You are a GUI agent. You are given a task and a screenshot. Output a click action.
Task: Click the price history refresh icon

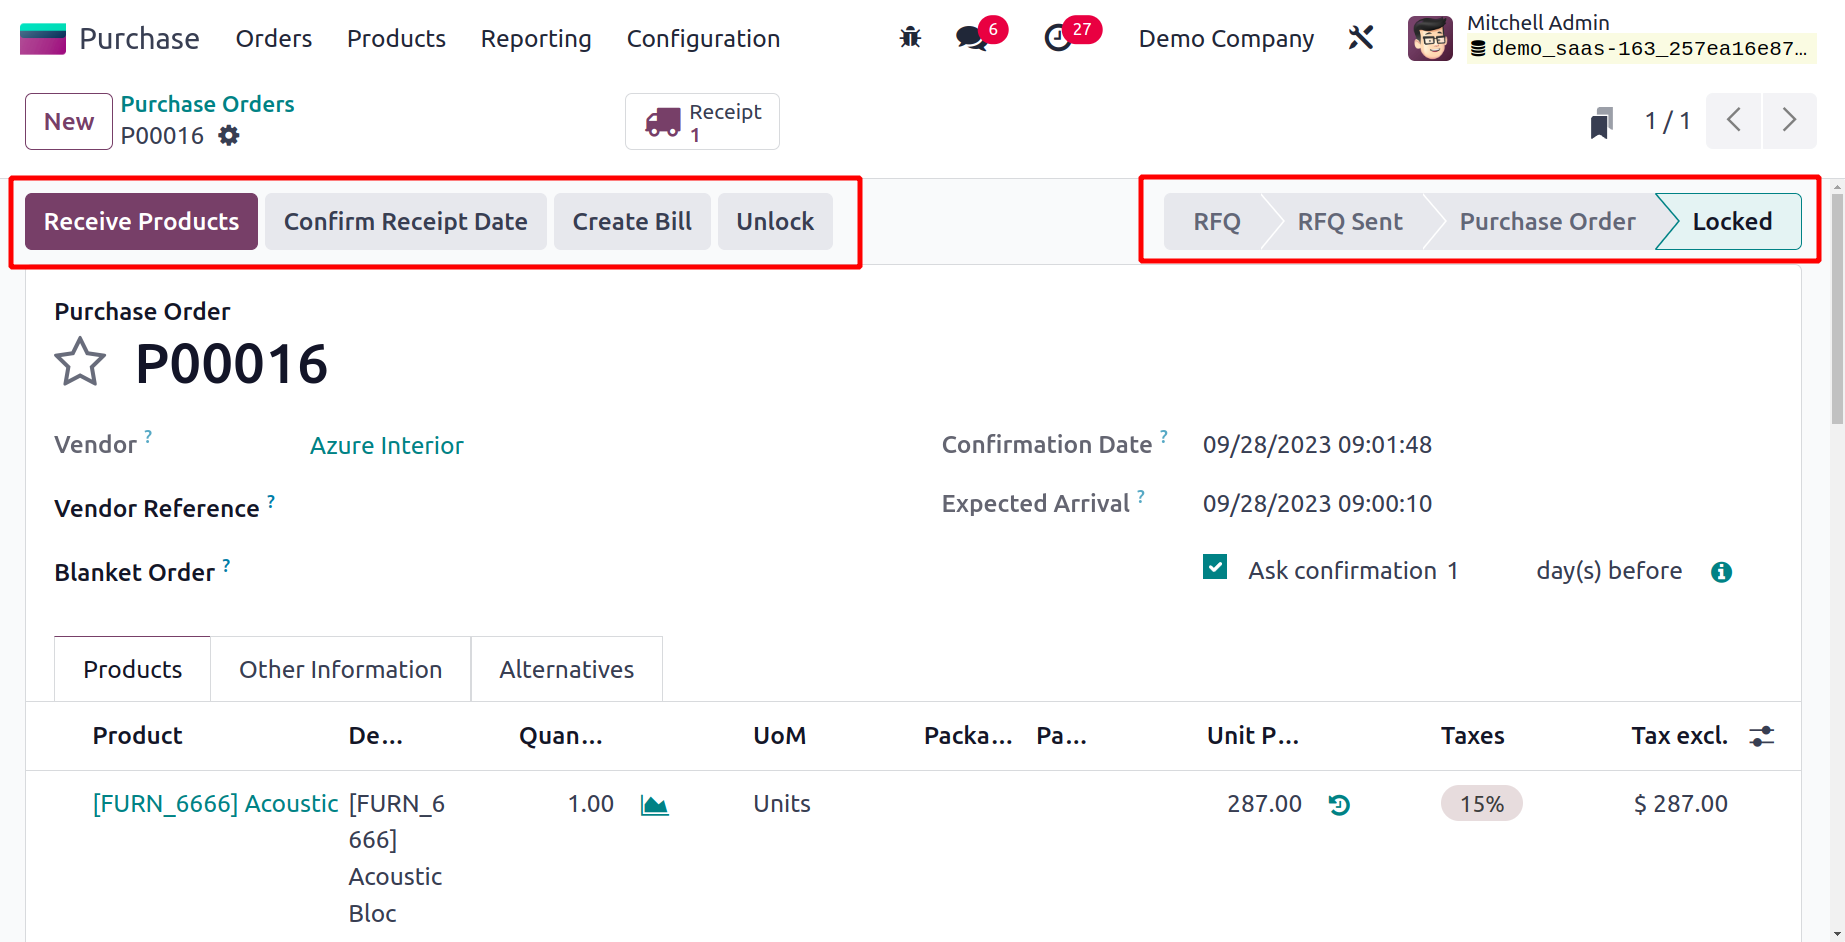(x=1339, y=805)
